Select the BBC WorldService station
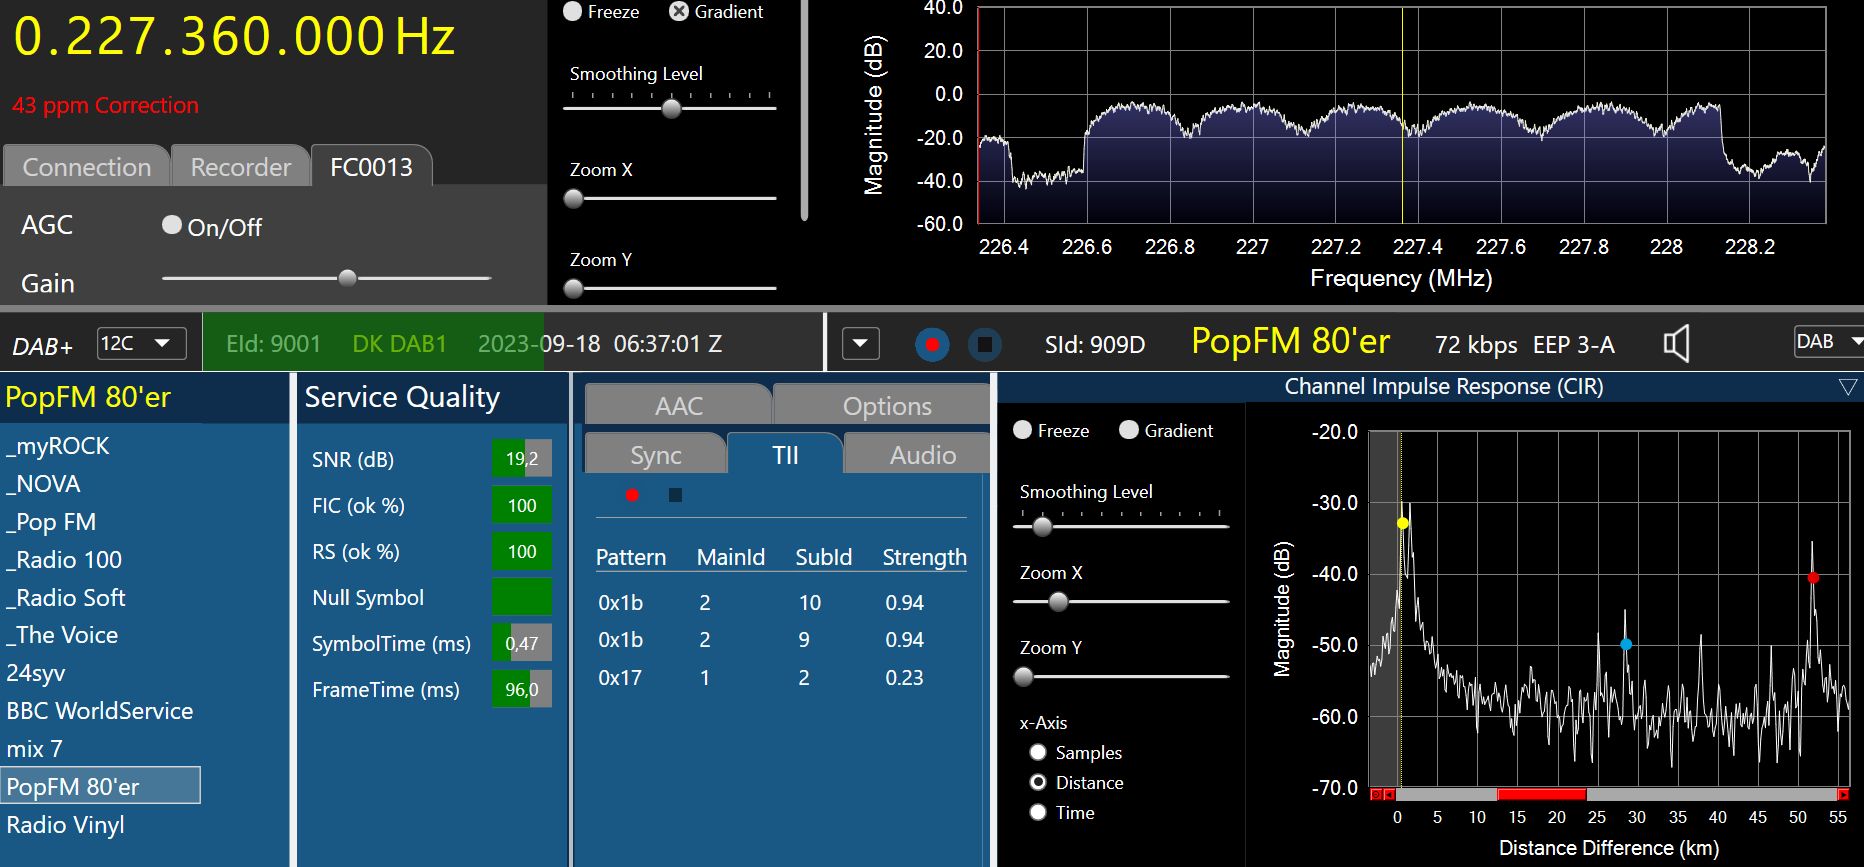The image size is (1864, 867). pyautogui.click(x=100, y=711)
